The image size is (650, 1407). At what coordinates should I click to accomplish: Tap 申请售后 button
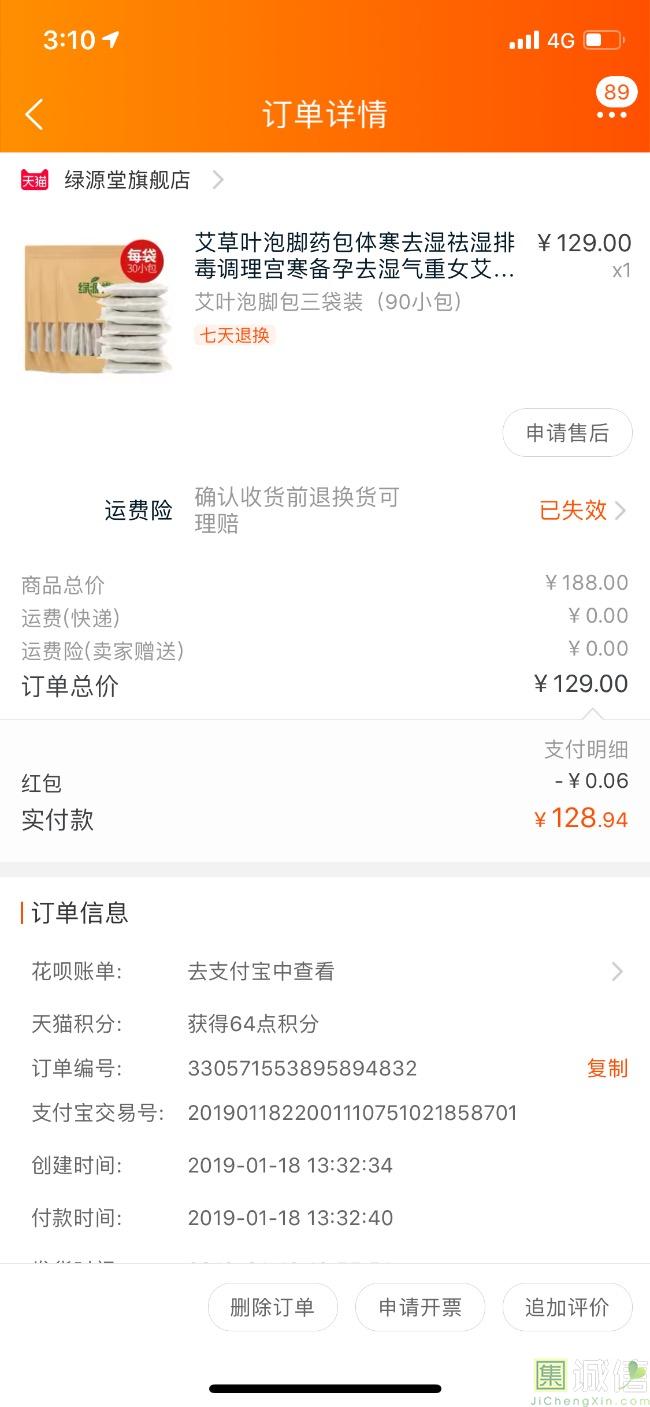[x=567, y=433]
